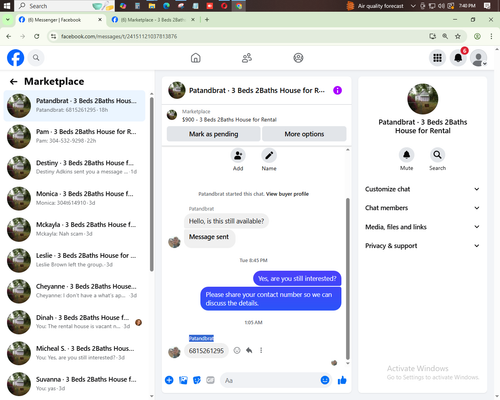The height and width of the screenshot is (400, 500).
Task: Click the More options button
Action: (x=304, y=134)
